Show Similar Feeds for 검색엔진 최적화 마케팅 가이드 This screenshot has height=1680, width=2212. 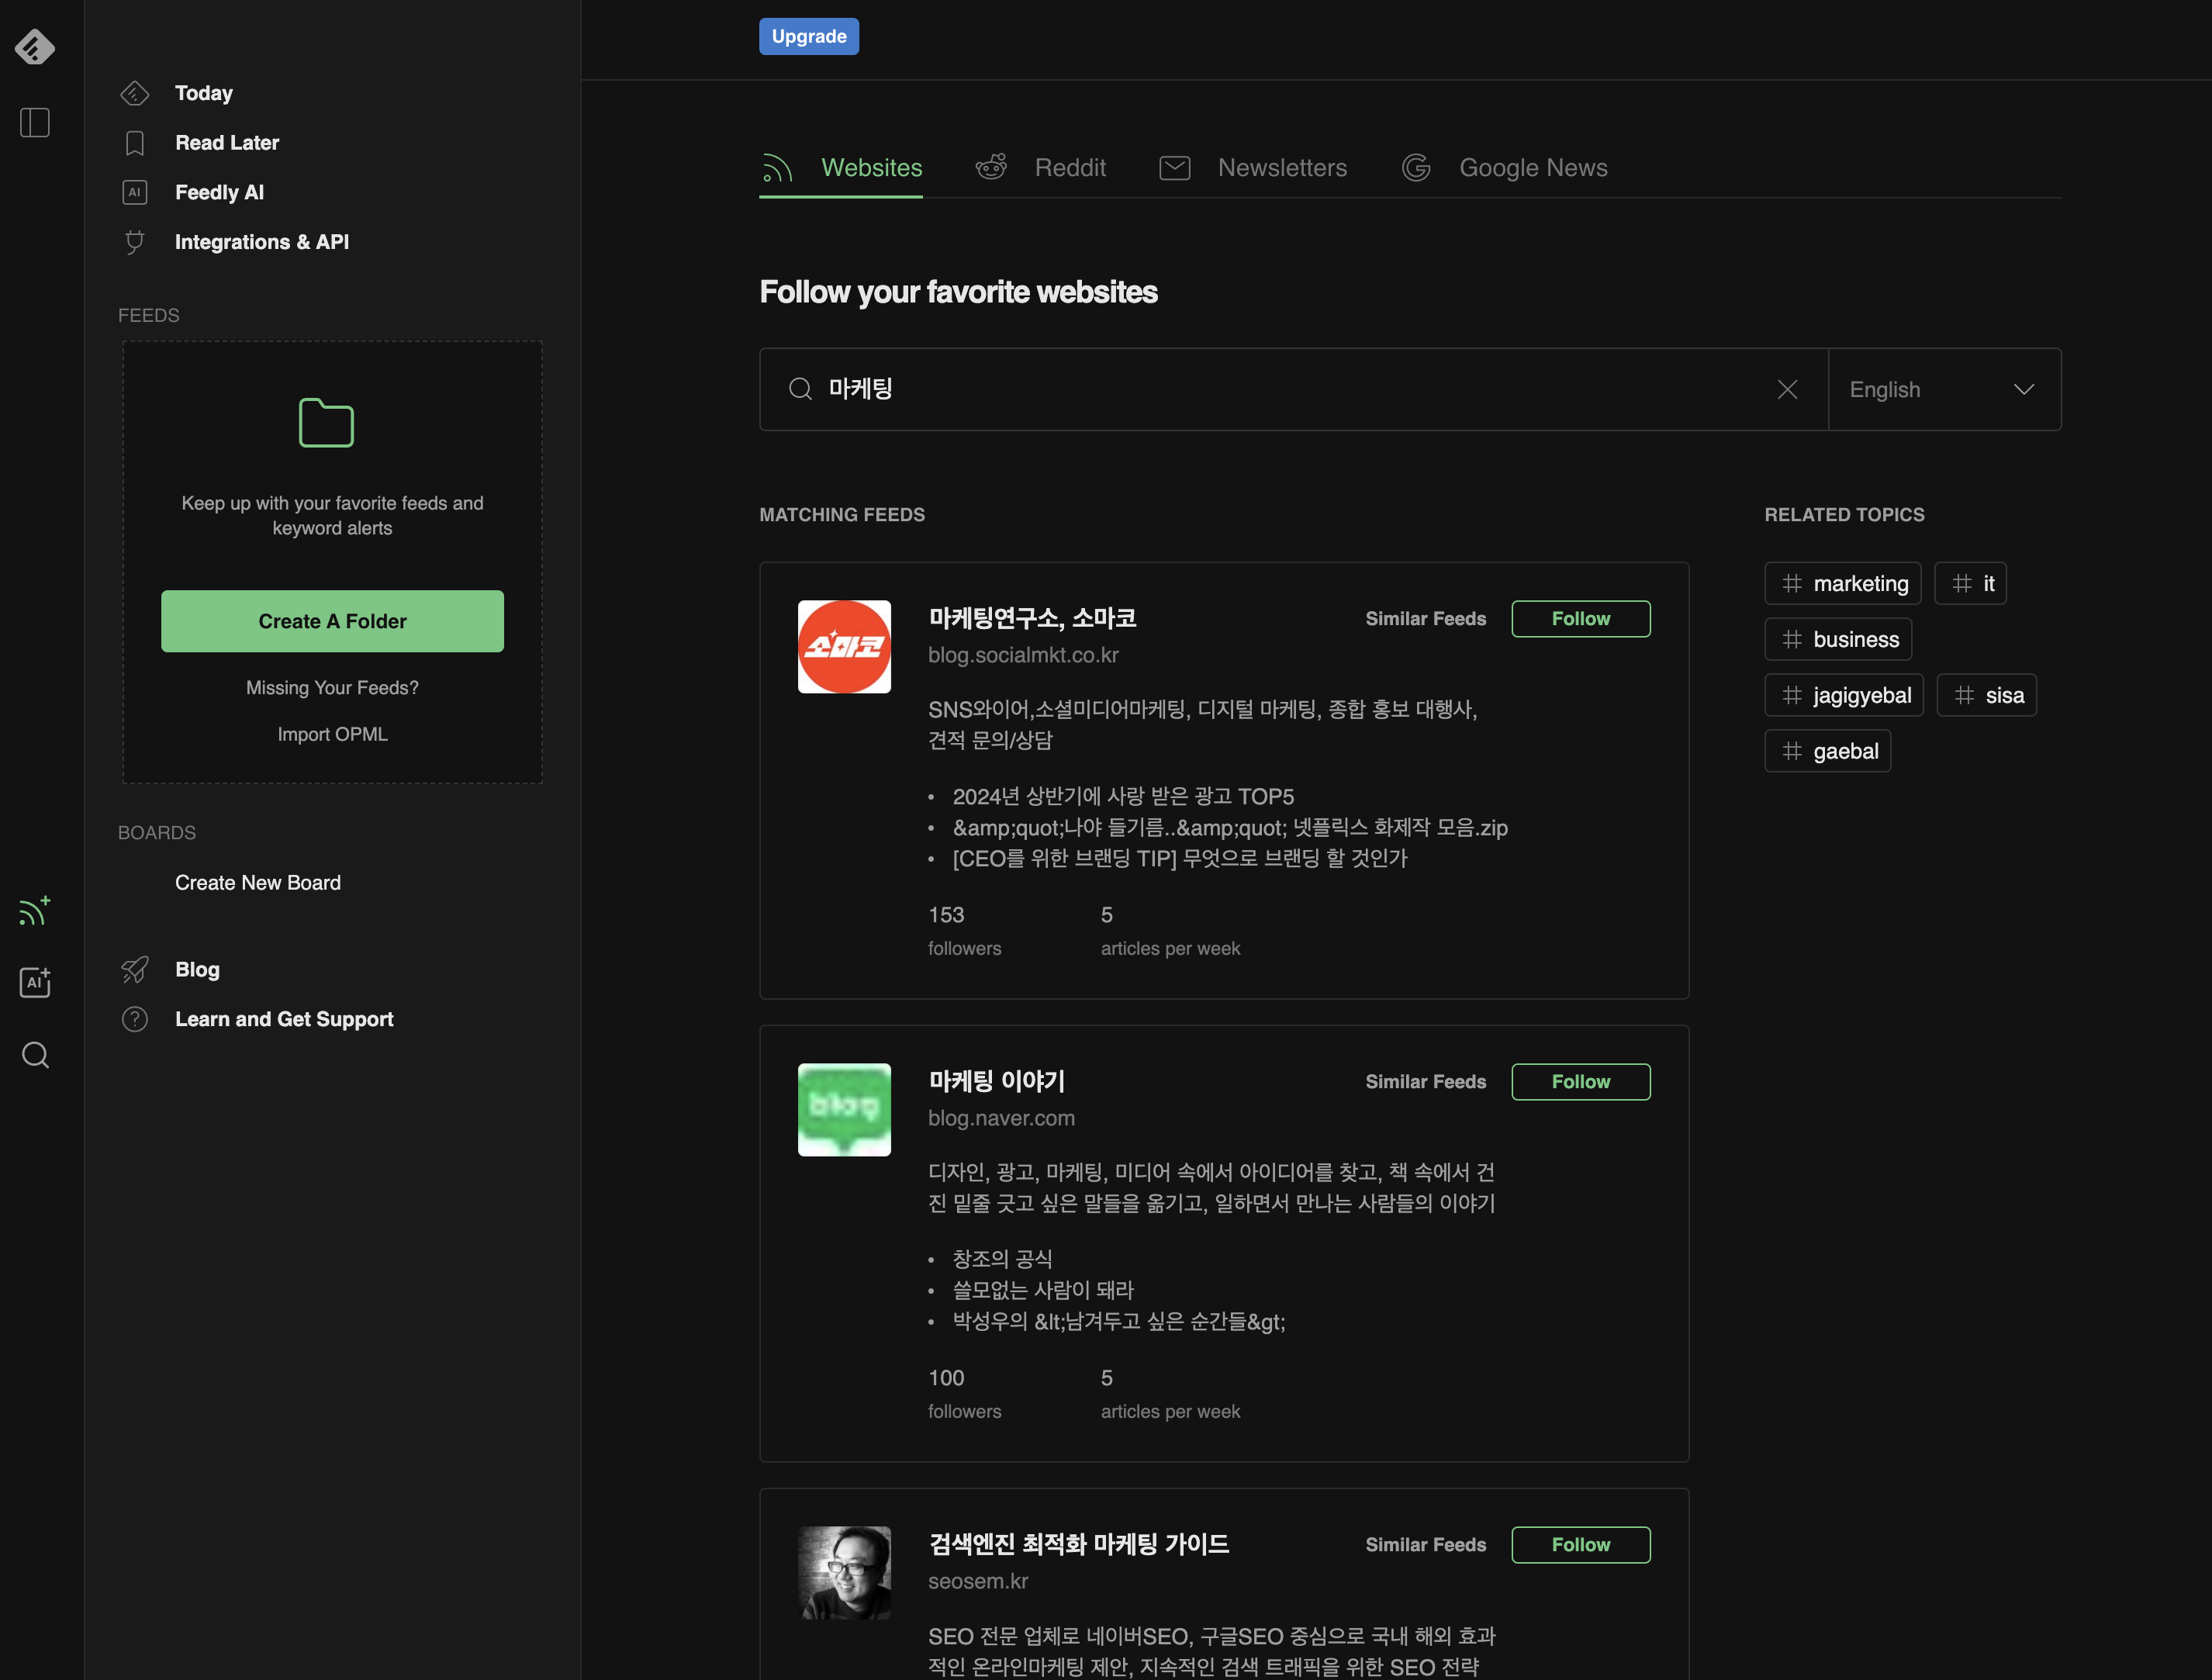point(1426,1544)
